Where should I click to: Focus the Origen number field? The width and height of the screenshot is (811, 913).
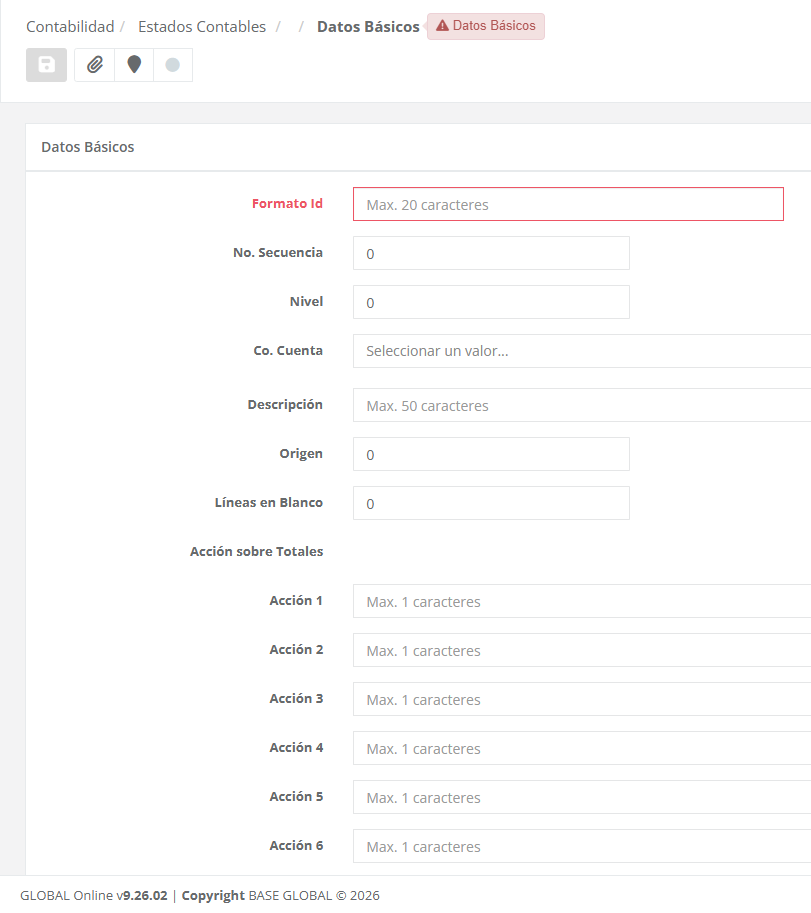click(491, 454)
